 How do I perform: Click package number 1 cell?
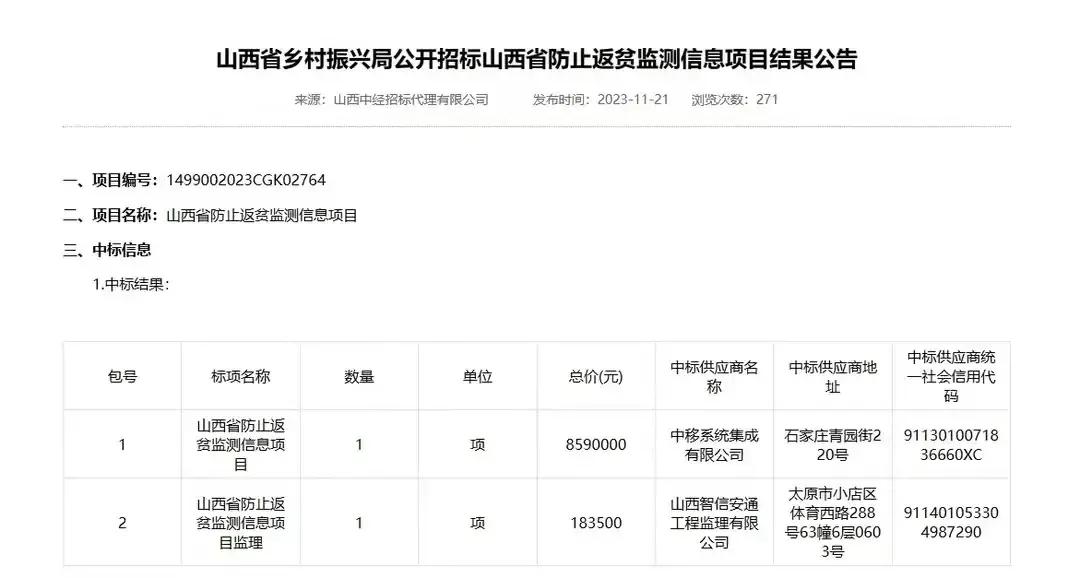(x=123, y=445)
